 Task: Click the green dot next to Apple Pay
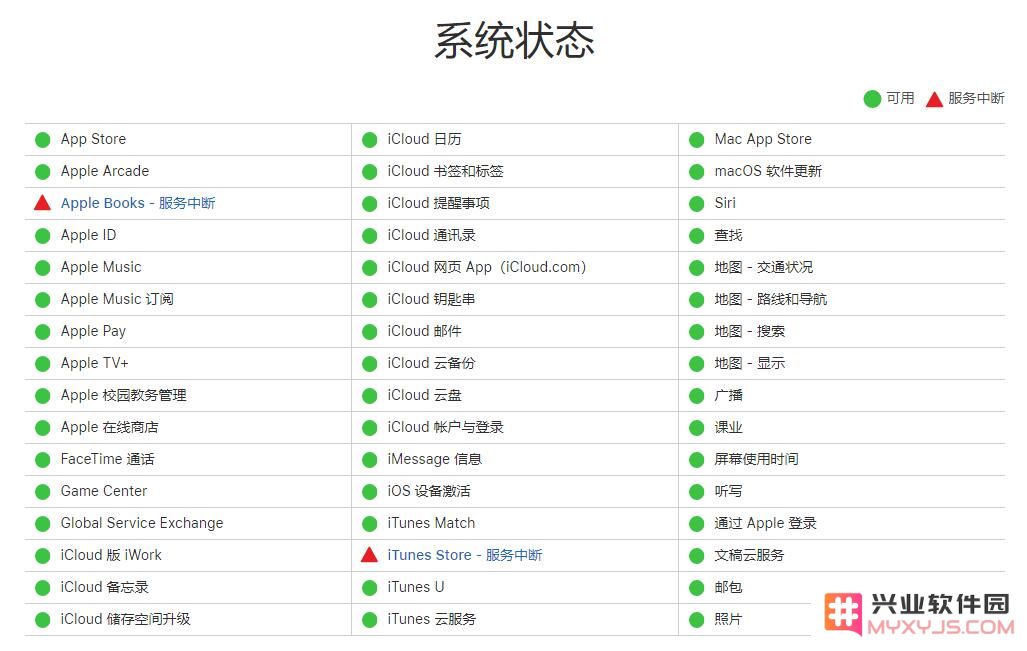[43, 331]
